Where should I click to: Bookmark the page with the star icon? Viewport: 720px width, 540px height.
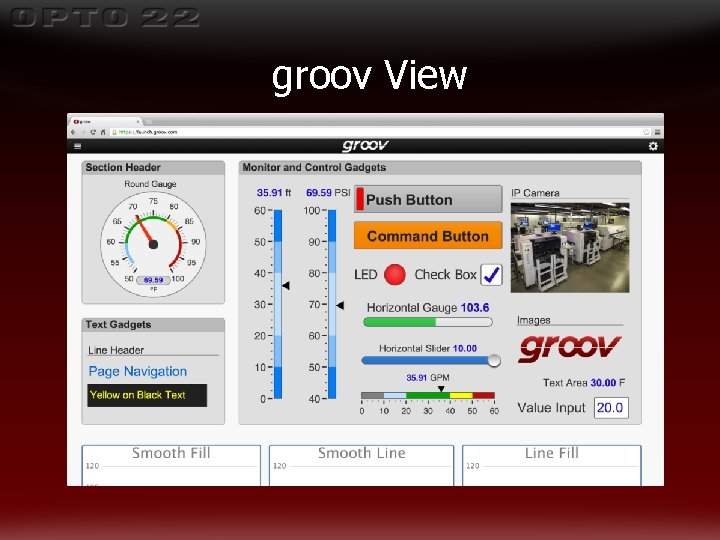pos(646,132)
